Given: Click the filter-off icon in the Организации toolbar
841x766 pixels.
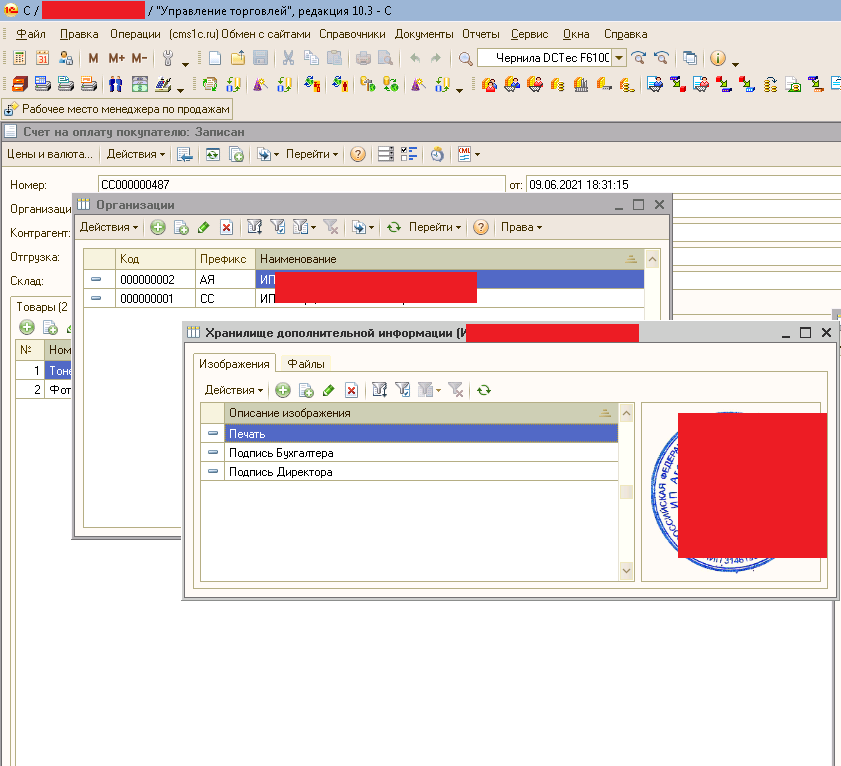Looking at the screenshot, I should click(332, 228).
